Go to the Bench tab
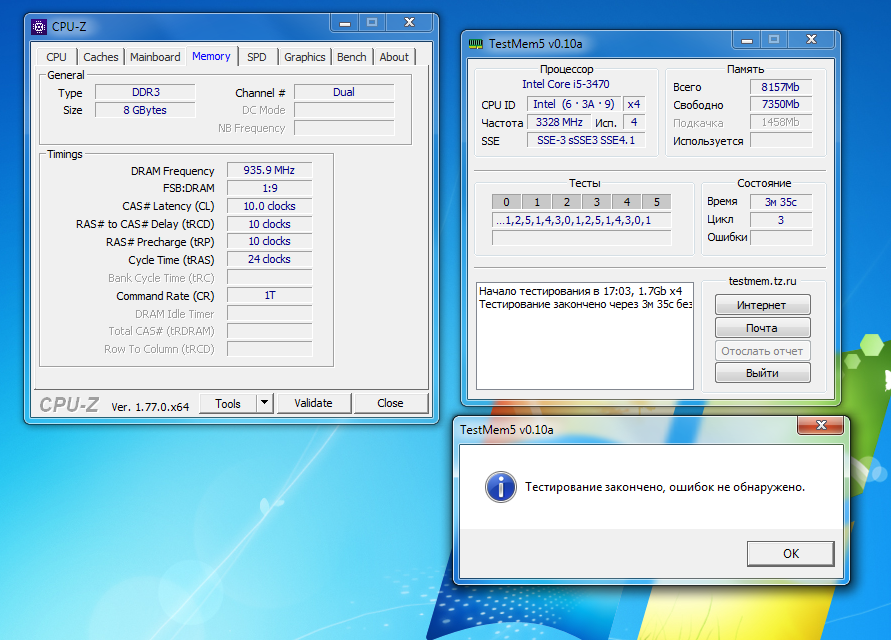Screen dimensions: 891x640 [352, 57]
